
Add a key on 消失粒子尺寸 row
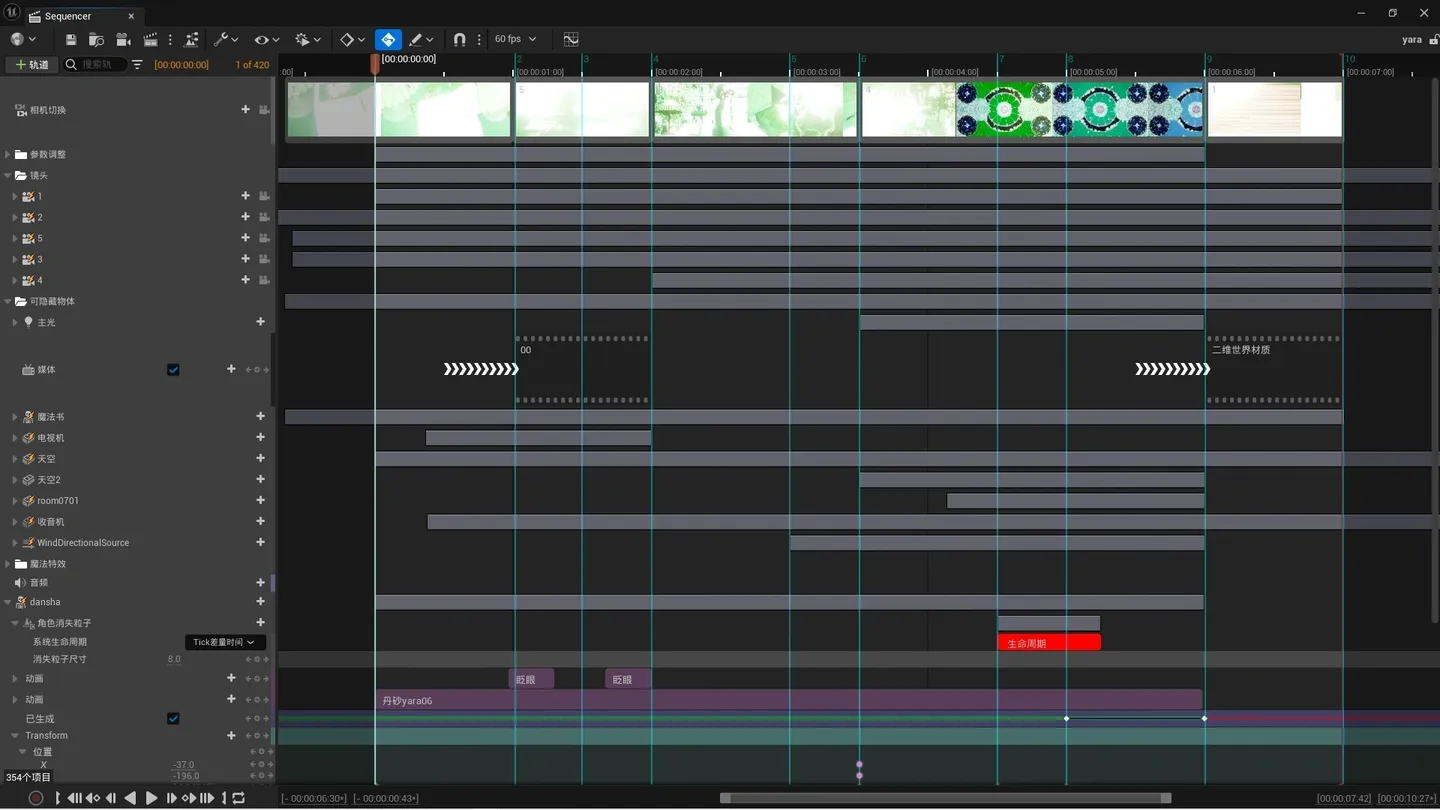(257, 660)
